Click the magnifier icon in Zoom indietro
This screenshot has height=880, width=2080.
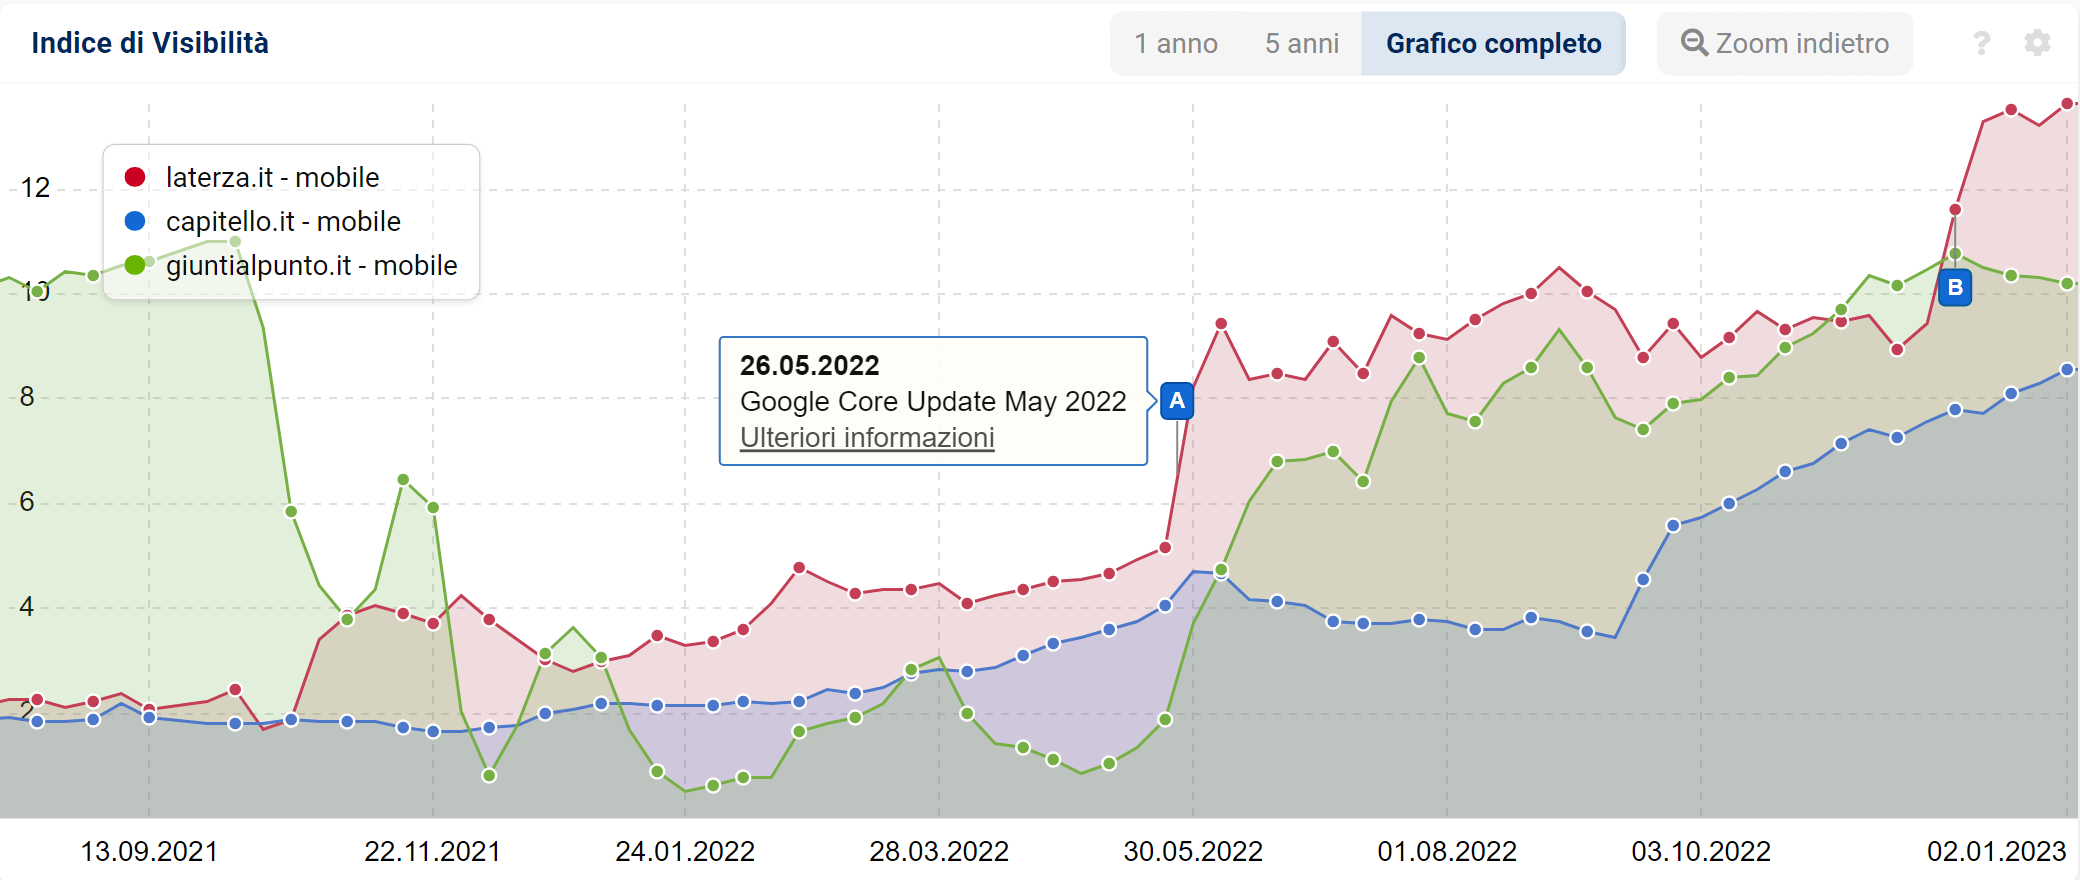pos(1694,43)
